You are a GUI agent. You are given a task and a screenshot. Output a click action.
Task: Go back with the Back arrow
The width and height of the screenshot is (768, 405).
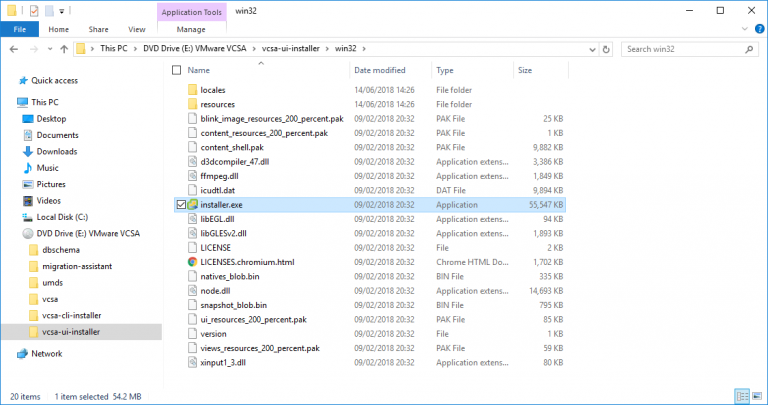point(14,49)
